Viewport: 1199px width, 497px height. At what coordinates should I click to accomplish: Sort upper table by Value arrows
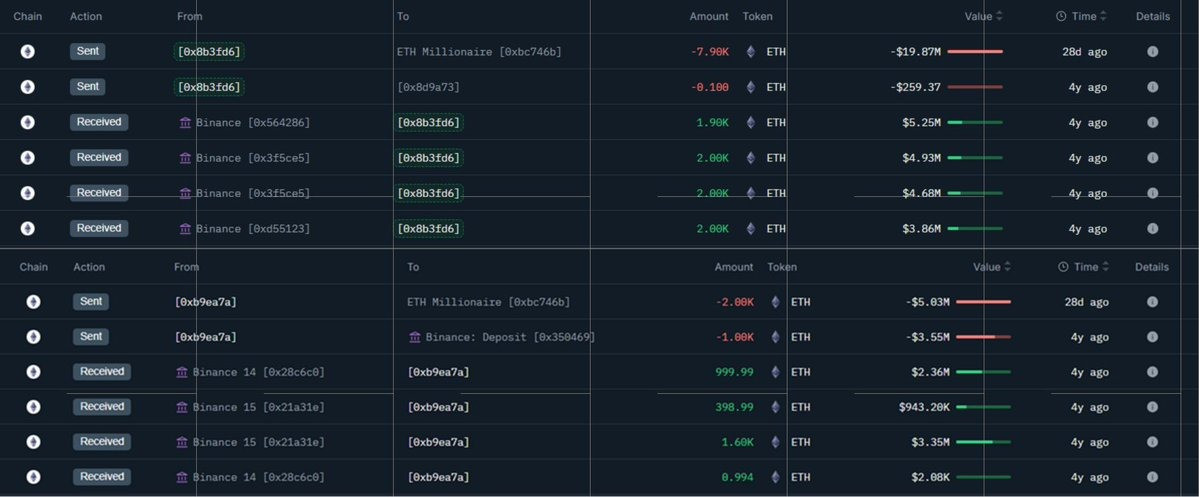(1000, 16)
